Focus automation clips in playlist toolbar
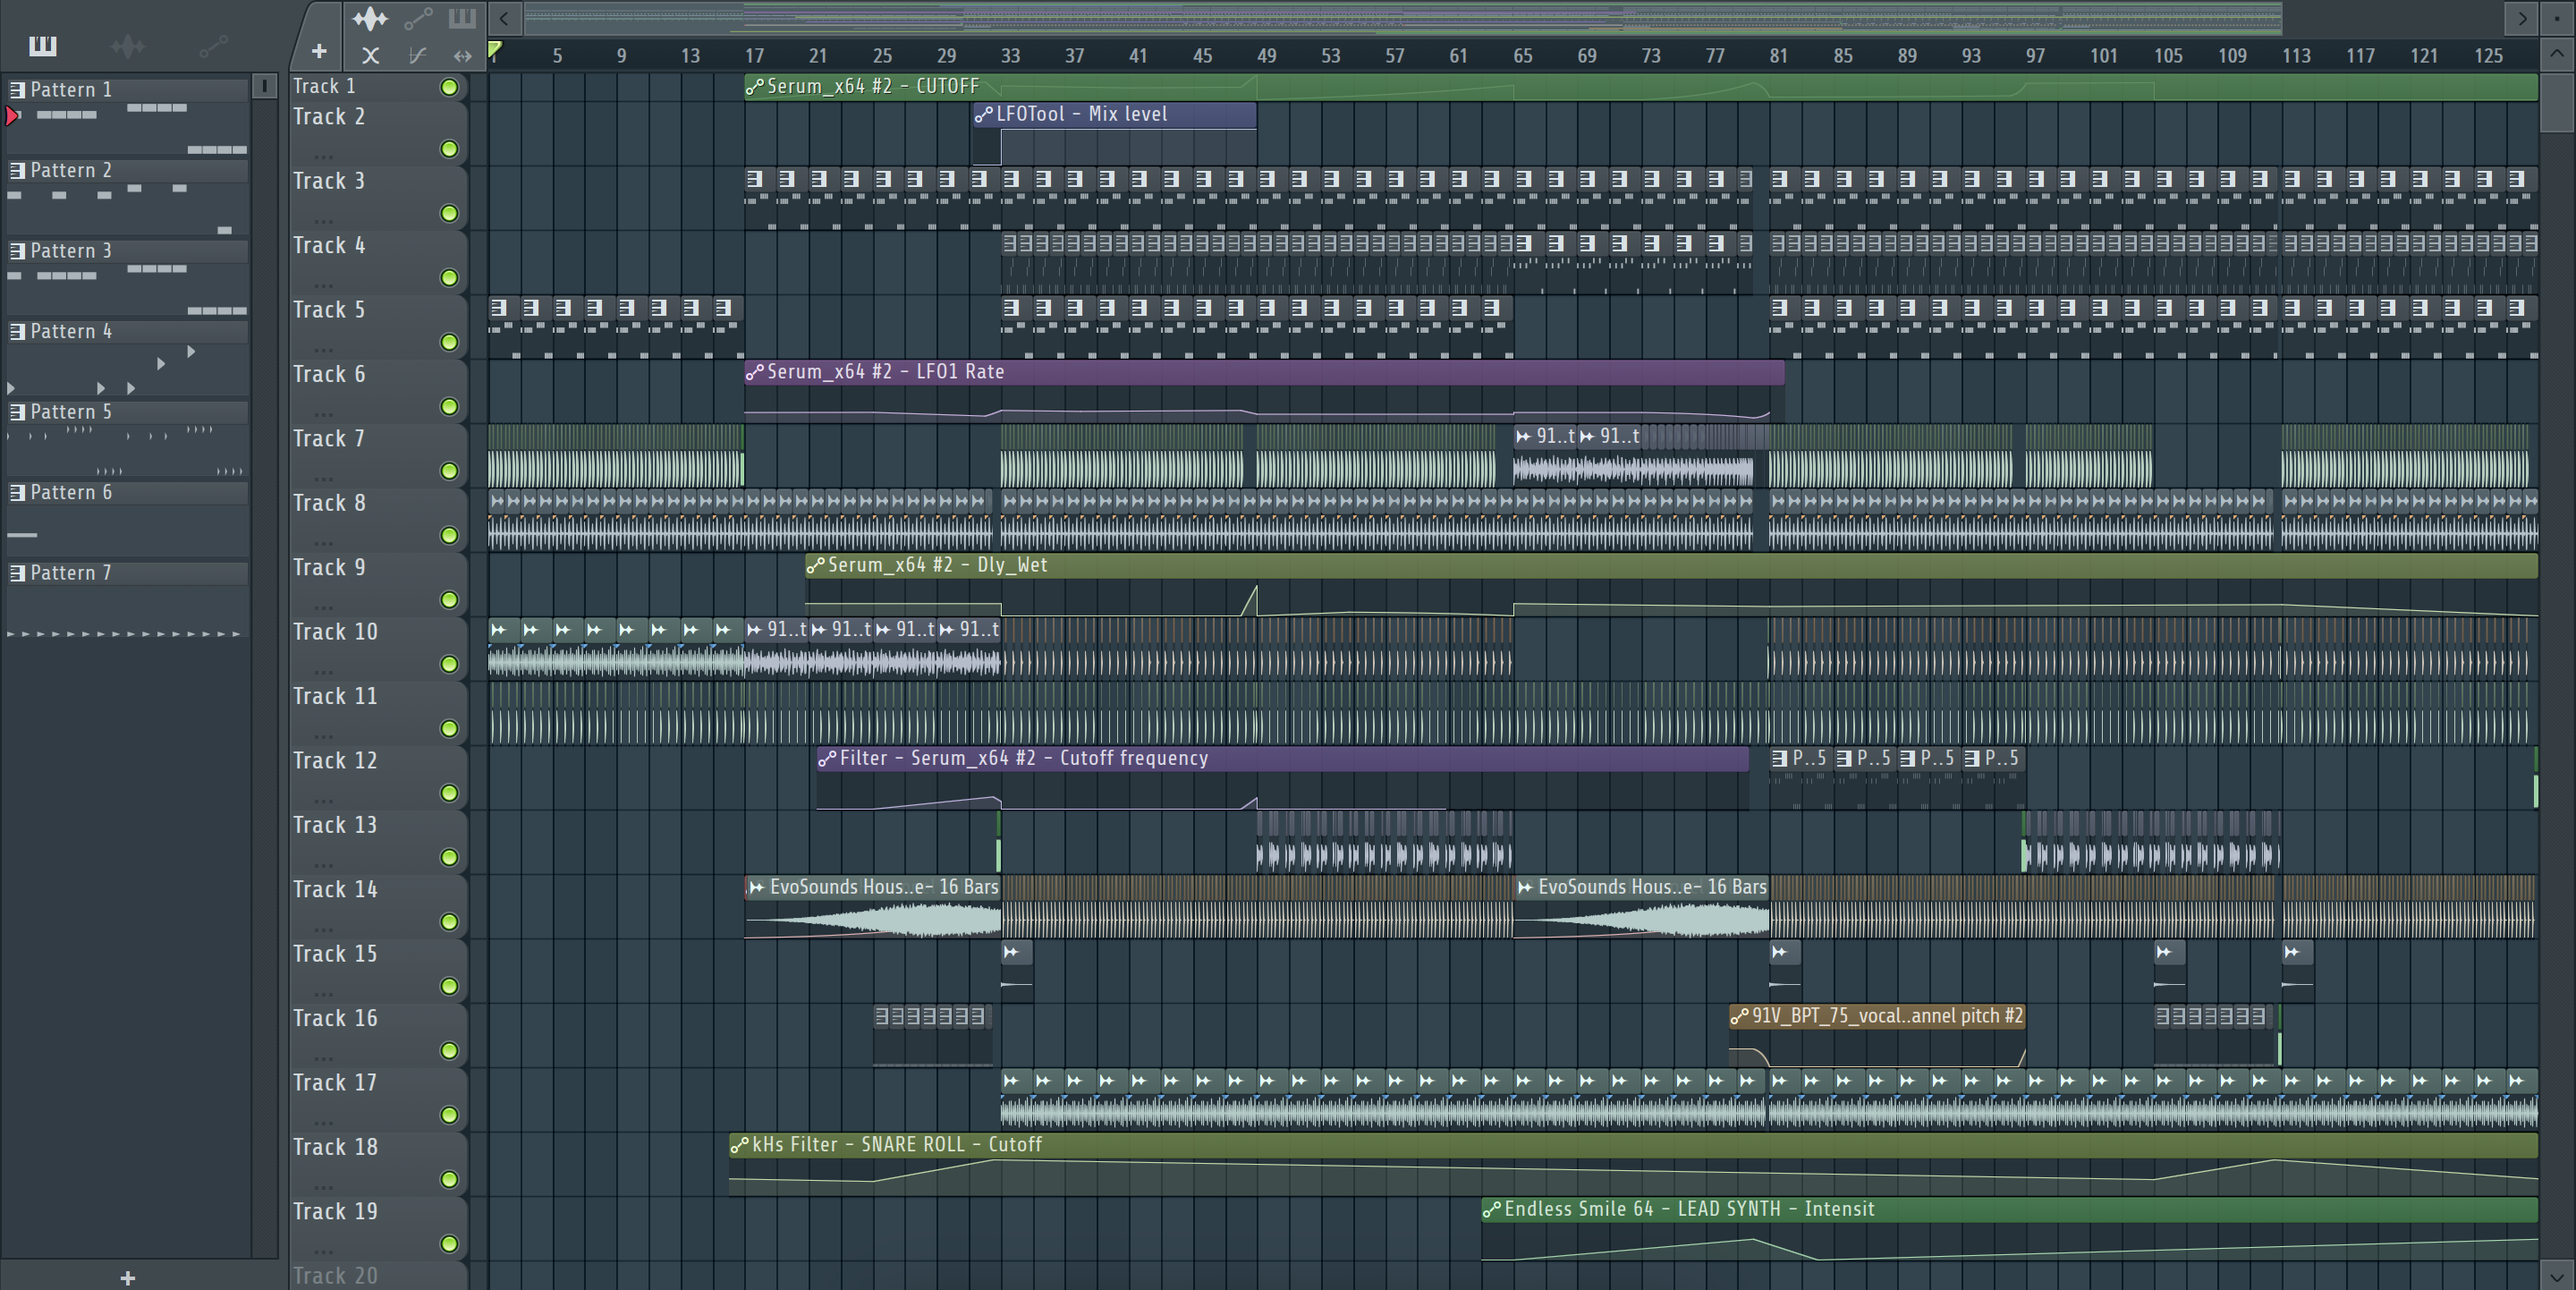This screenshot has width=2576, height=1290. tap(418, 18)
